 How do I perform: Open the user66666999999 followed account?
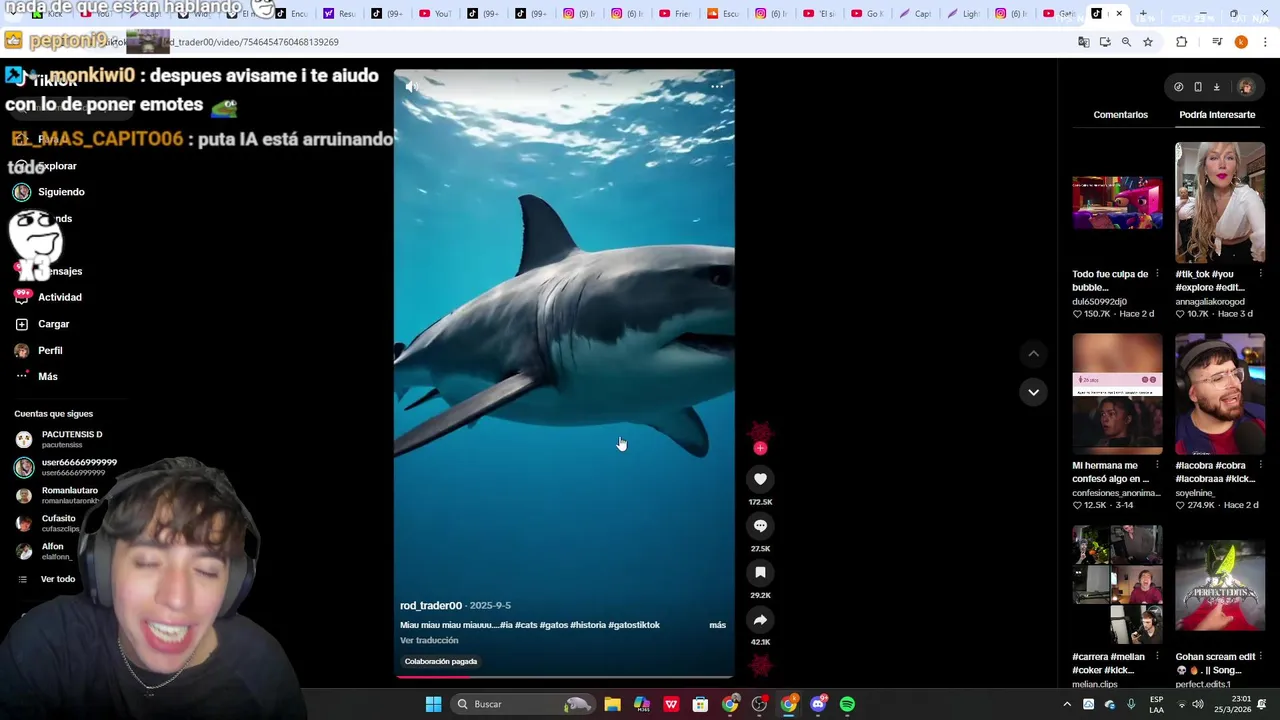coord(66,467)
